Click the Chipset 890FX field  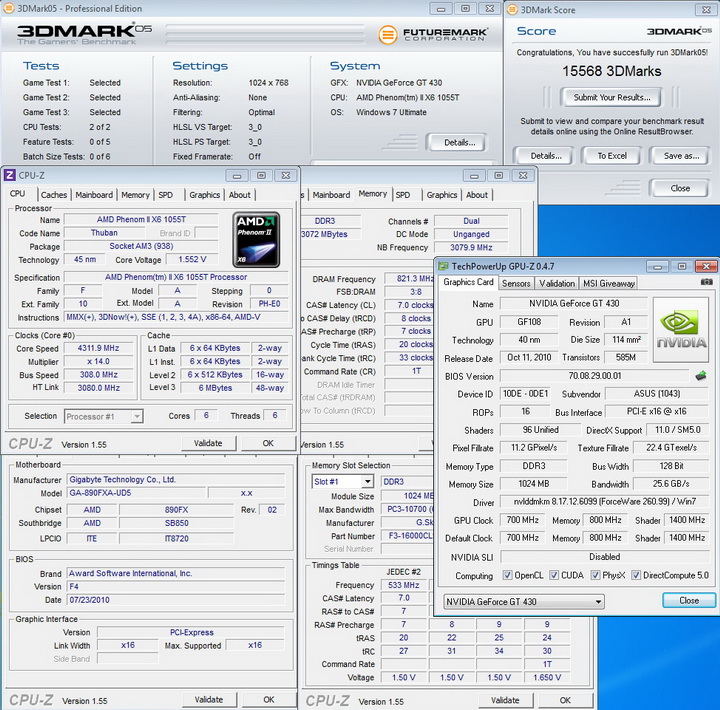pyautogui.click(x=176, y=510)
